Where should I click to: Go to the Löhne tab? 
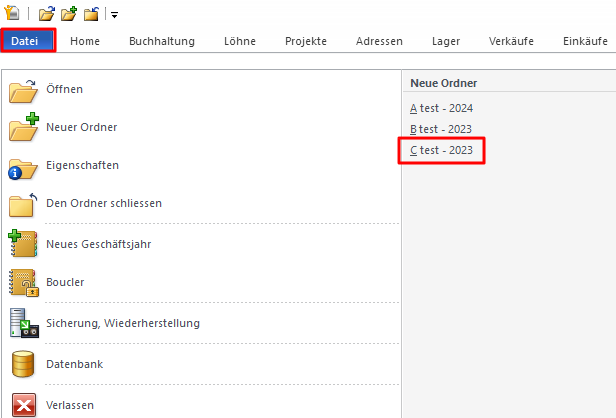(x=240, y=41)
